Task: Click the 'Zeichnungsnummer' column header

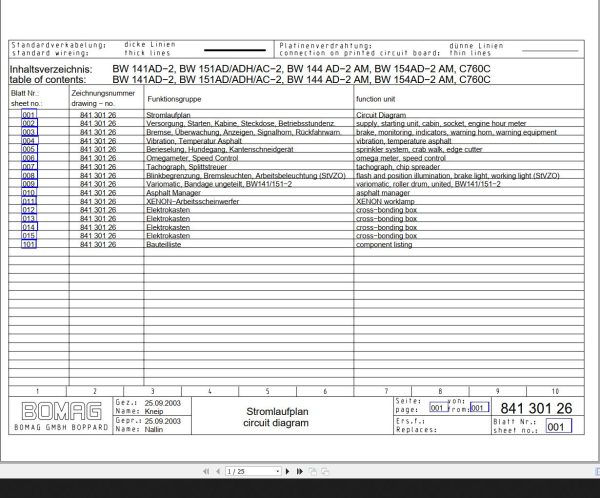Action: coord(103,93)
